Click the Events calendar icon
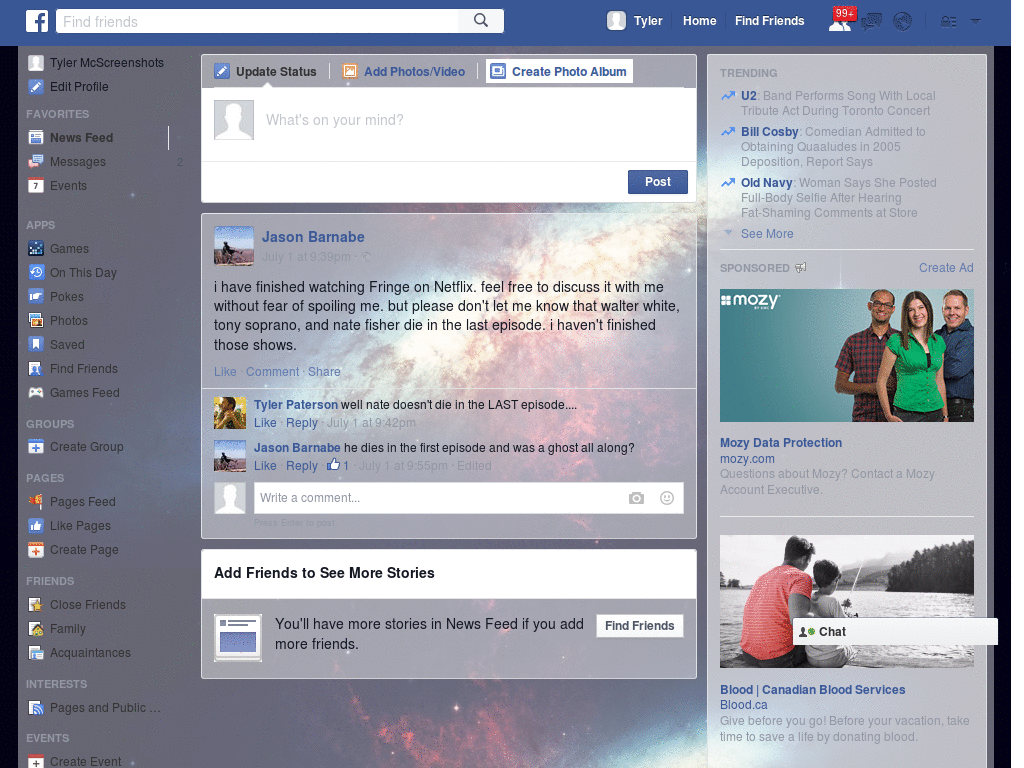This screenshot has height=768, width=1024. [36, 185]
